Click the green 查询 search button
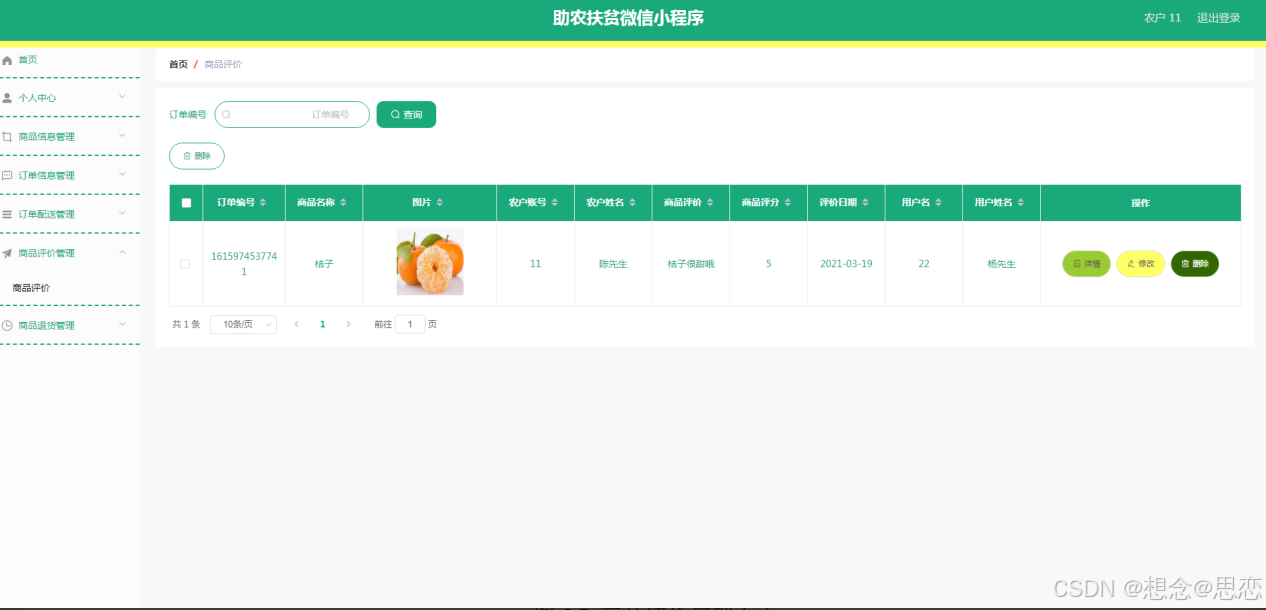The width and height of the screenshot is (1266, 610). coord(406,115)
